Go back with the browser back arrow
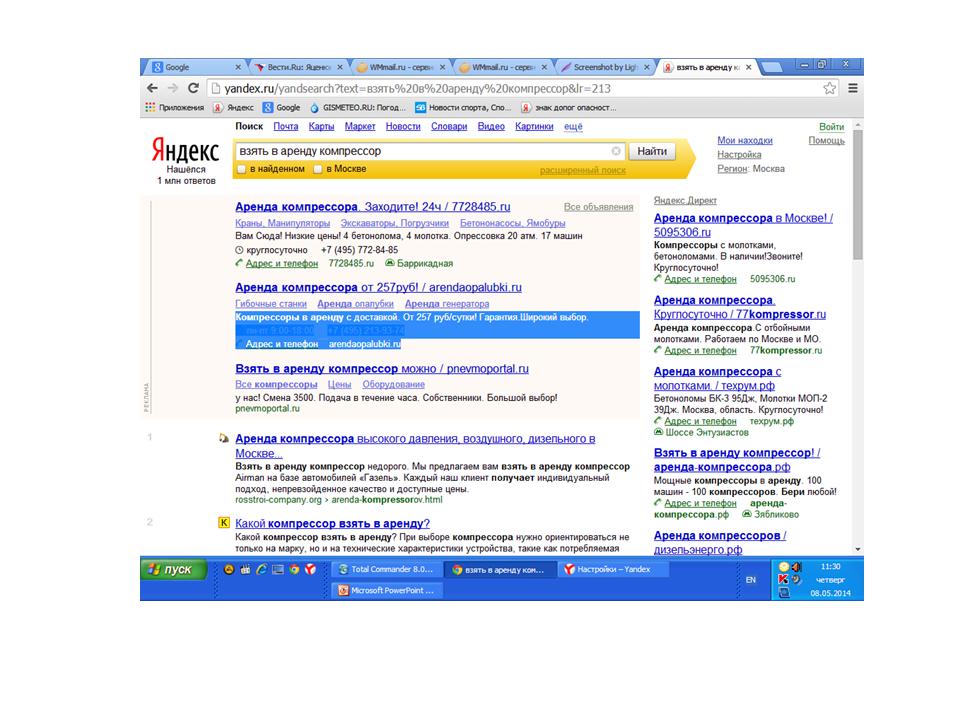 click(152, 88)
